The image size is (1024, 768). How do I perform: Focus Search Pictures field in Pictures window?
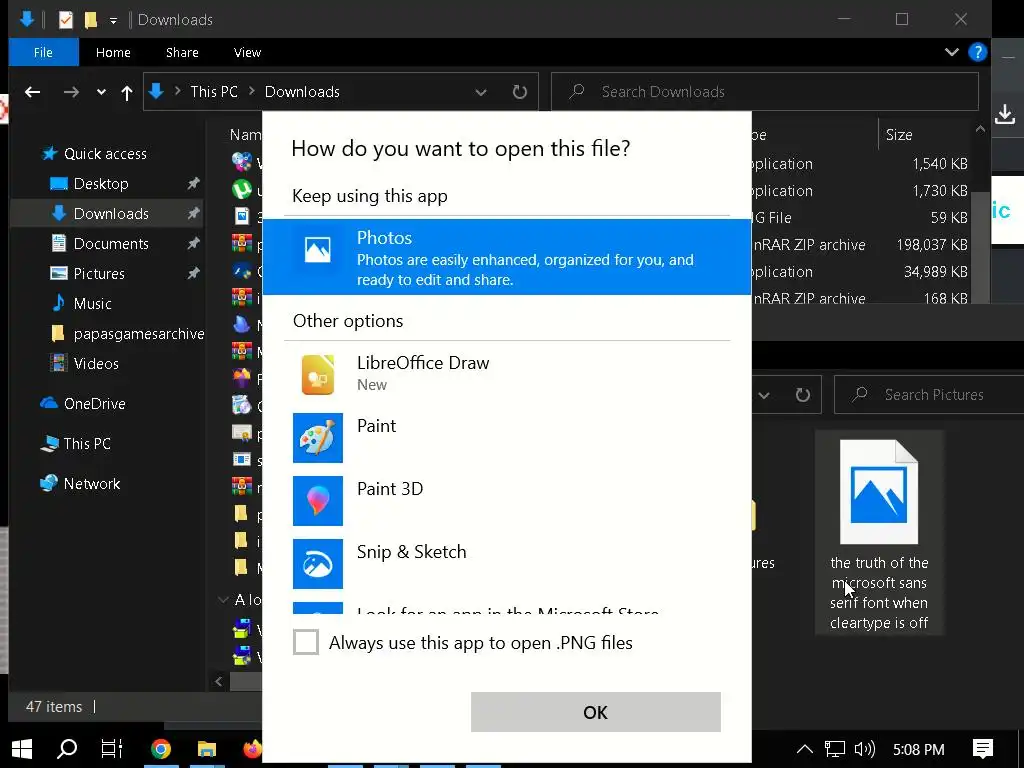click(x=929, y=394)
